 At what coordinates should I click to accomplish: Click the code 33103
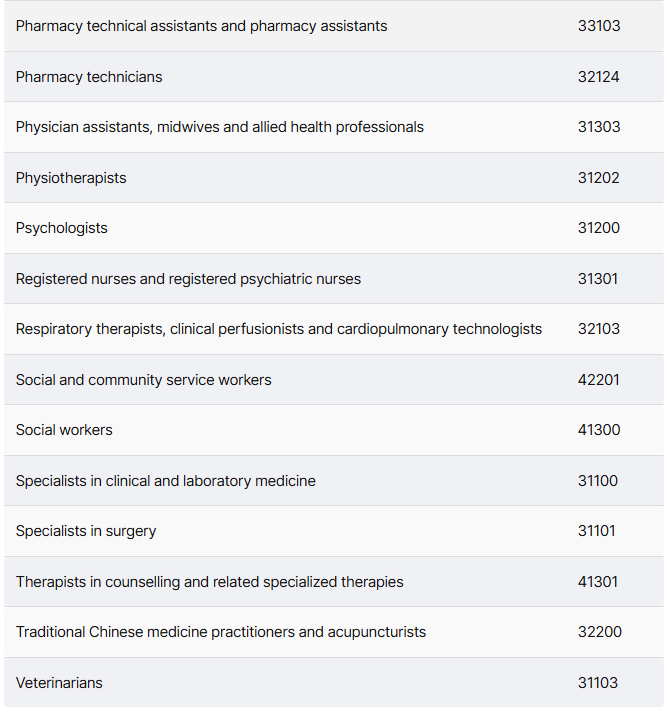[x=598, y=26]
